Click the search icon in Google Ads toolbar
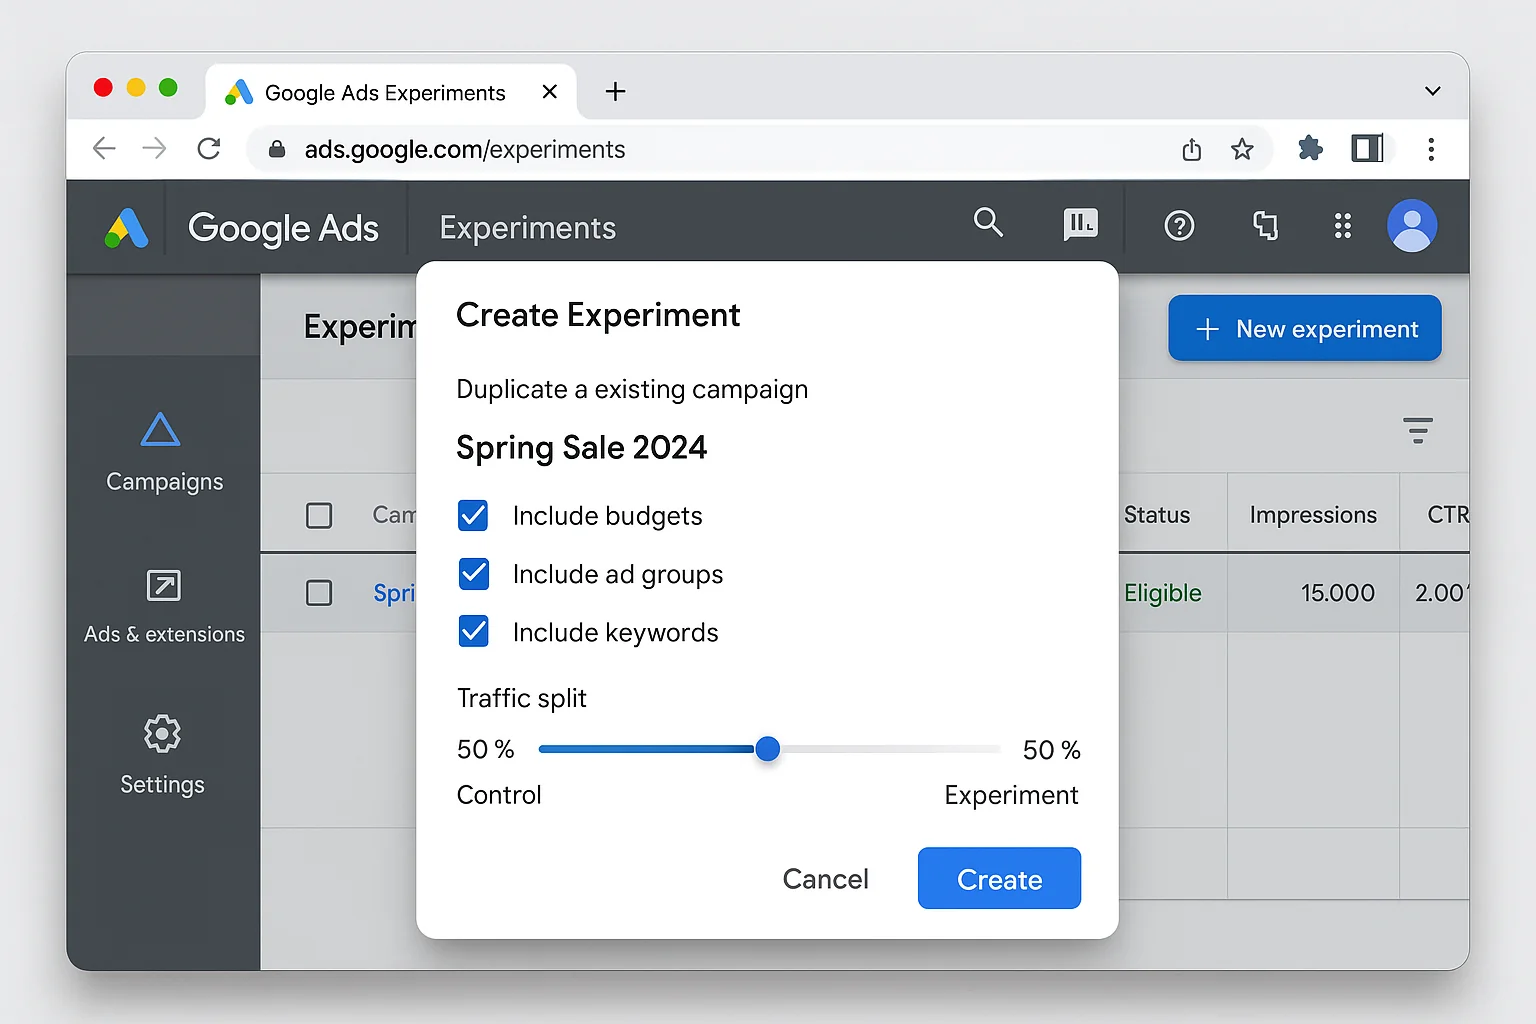This screenshot has height=1024, width=1536. pyautogui.click(x=988, y=224)
